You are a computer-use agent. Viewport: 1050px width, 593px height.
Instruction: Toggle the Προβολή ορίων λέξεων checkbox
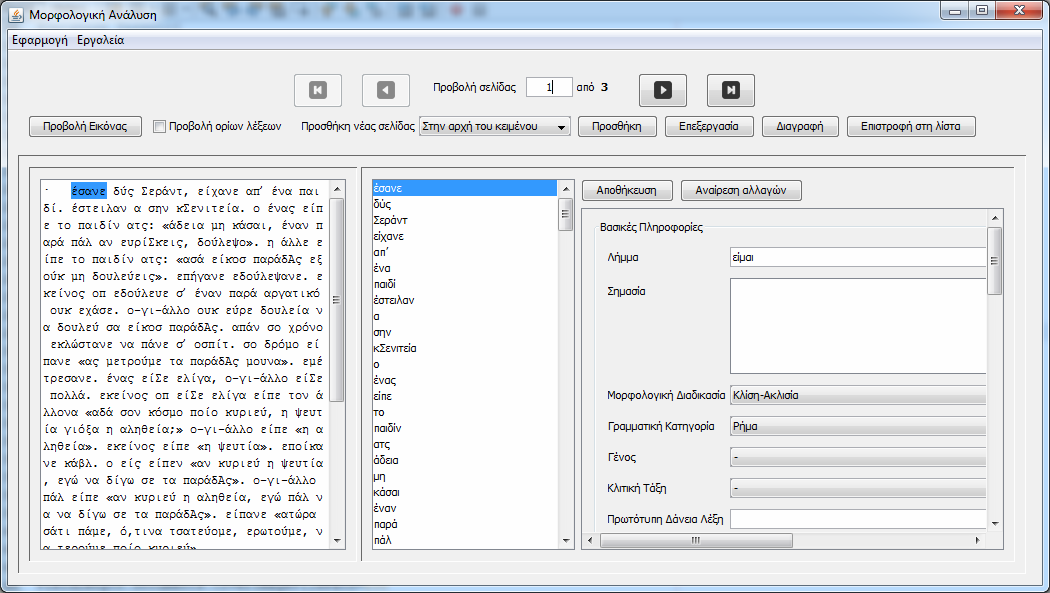tap(159, 126)
